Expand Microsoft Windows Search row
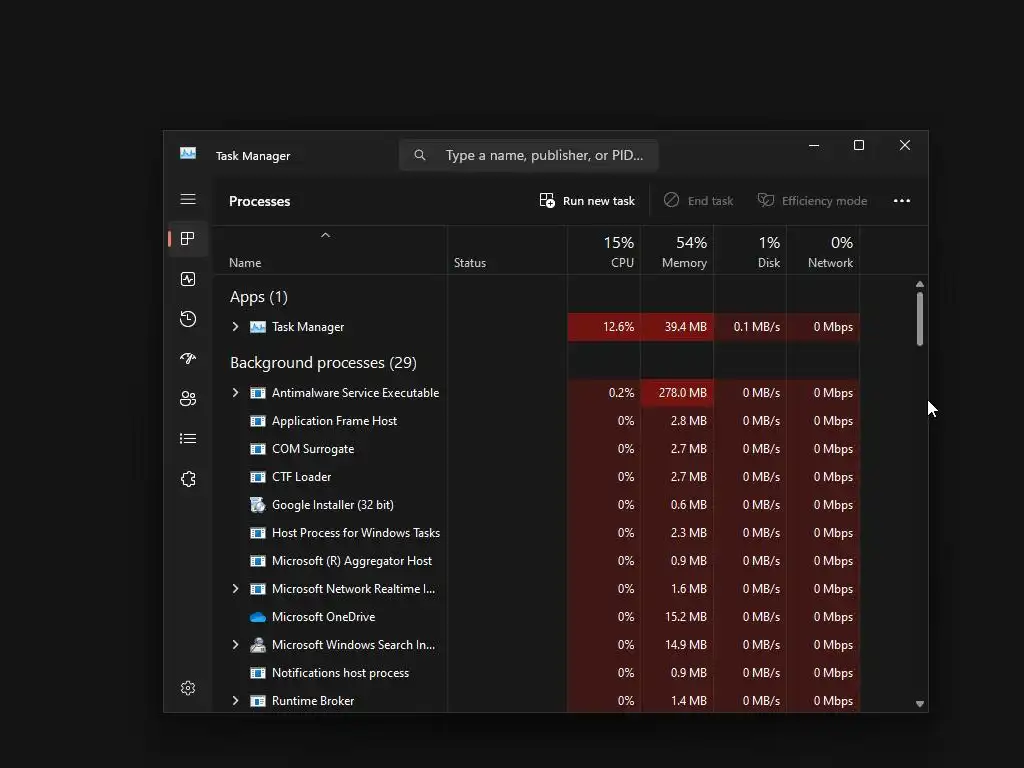 235,645
